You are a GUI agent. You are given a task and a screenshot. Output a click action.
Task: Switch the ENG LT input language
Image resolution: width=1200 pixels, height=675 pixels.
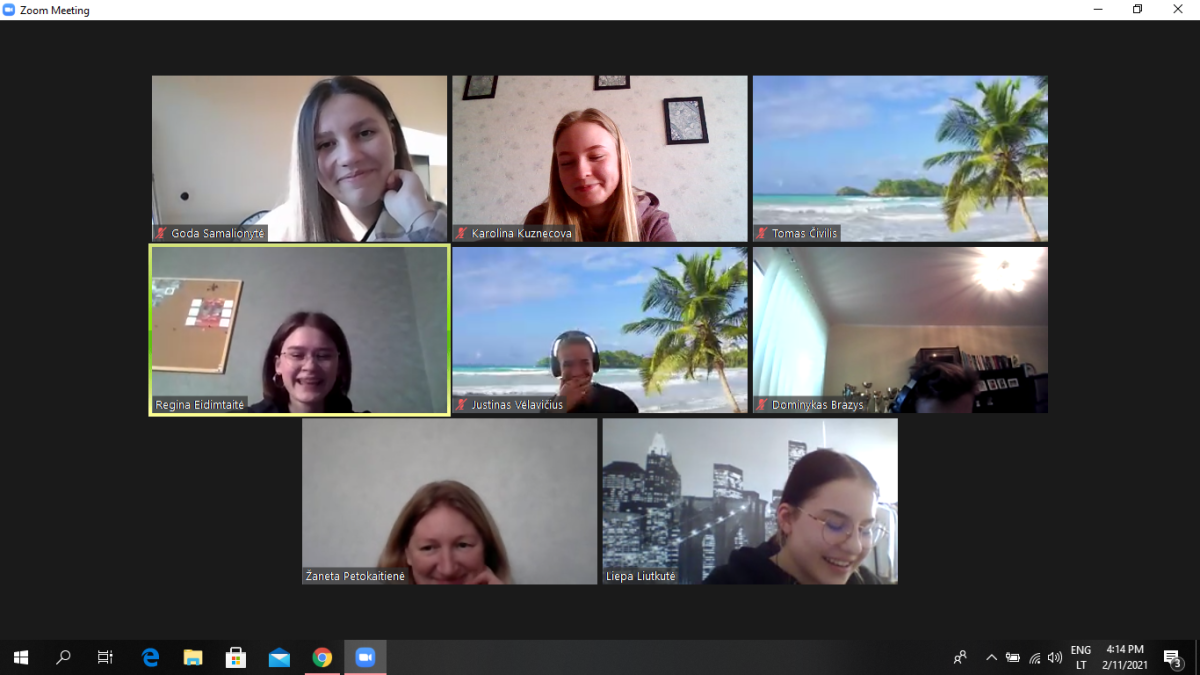tap(1081, 657)
